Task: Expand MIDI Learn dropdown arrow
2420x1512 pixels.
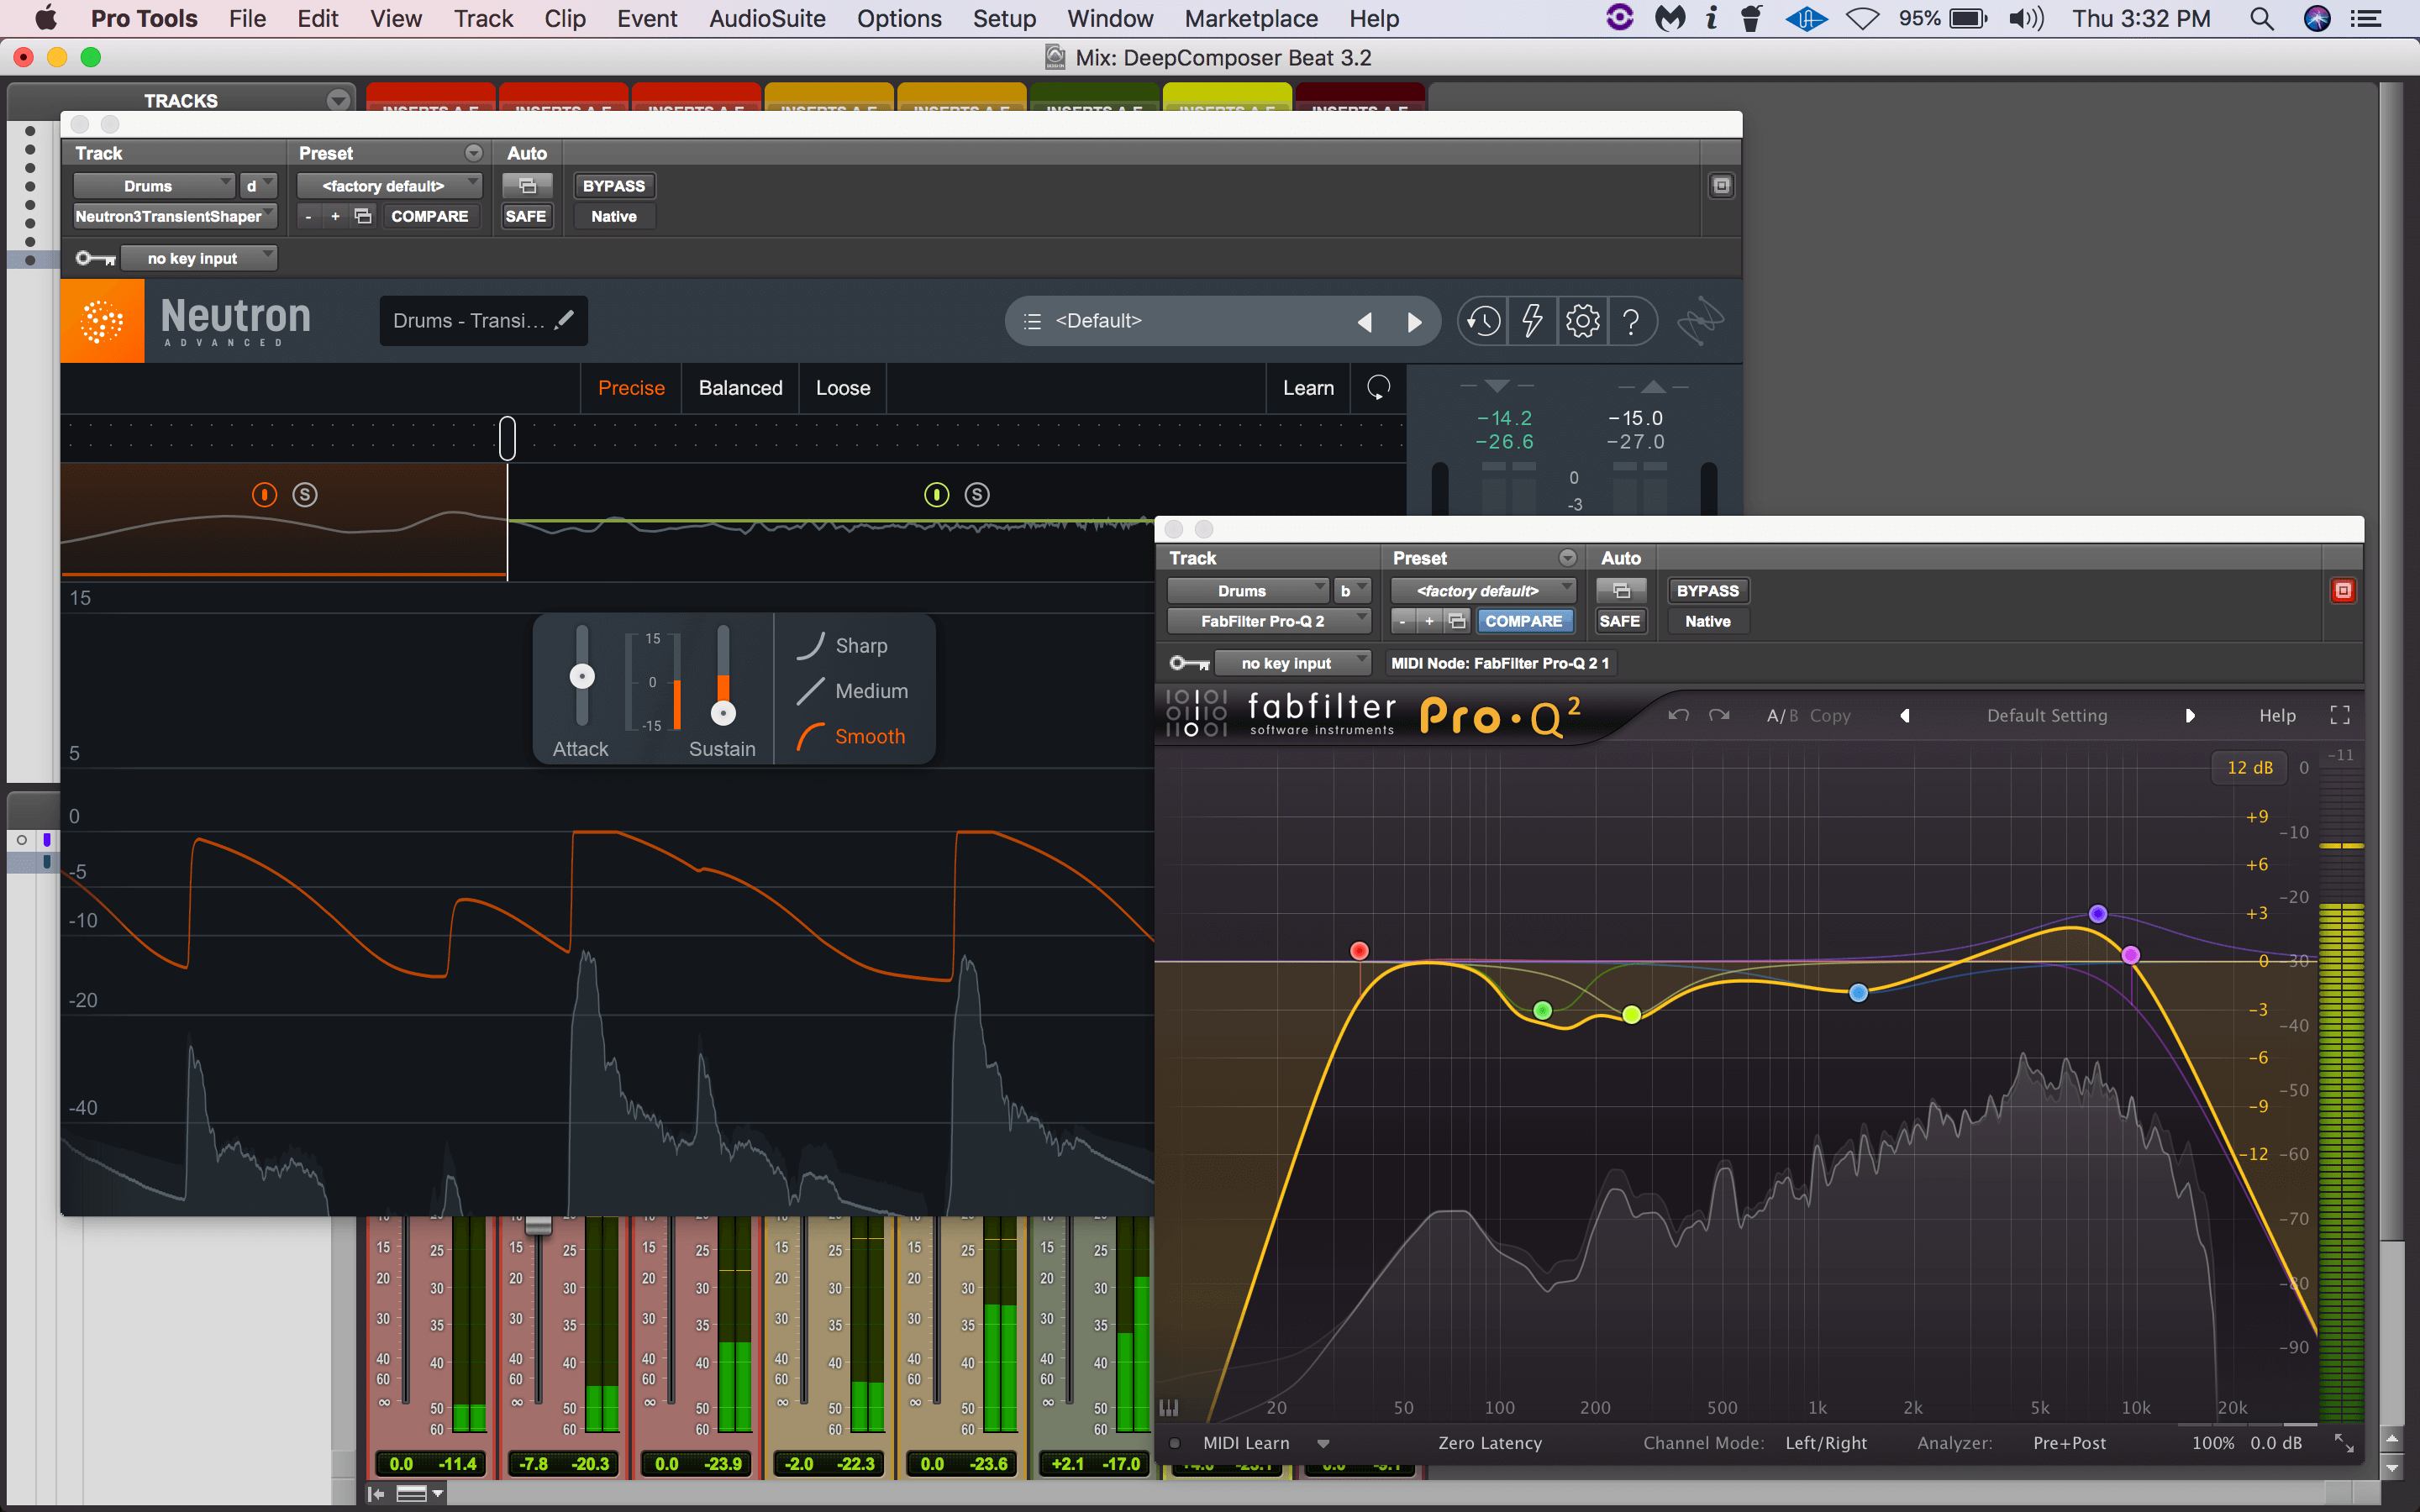Action: (x=1323, y=1443)
